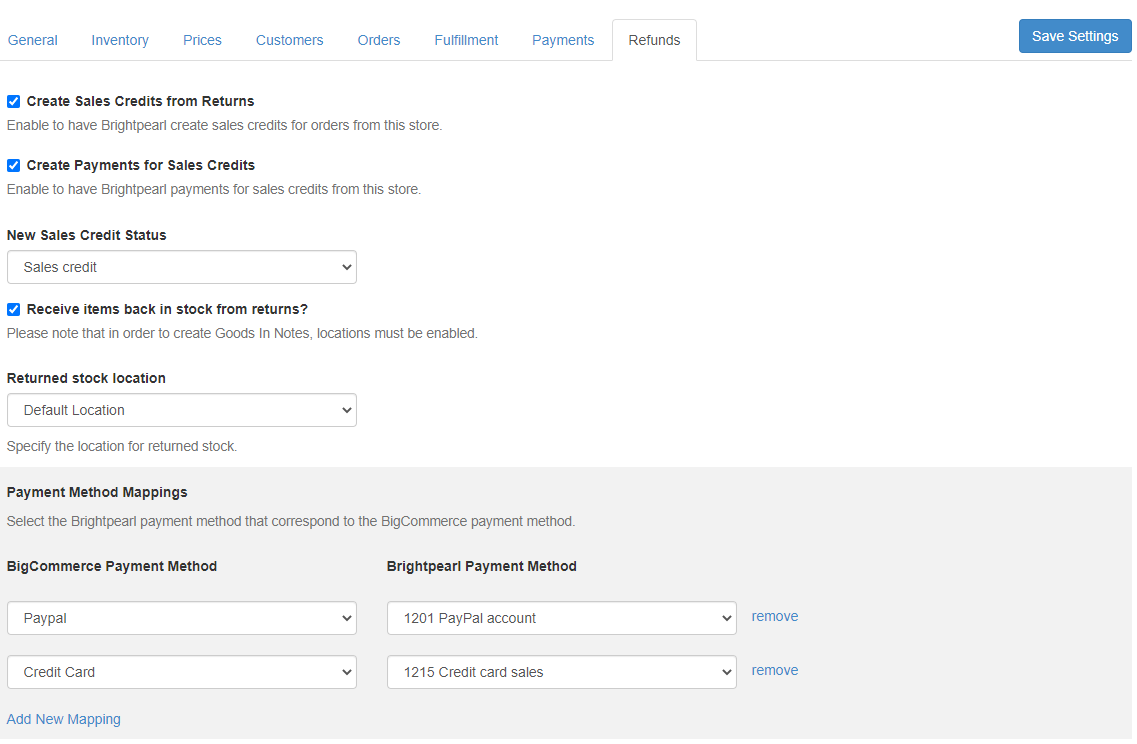Open the Fulfillment settings tab

click(466, 40)
